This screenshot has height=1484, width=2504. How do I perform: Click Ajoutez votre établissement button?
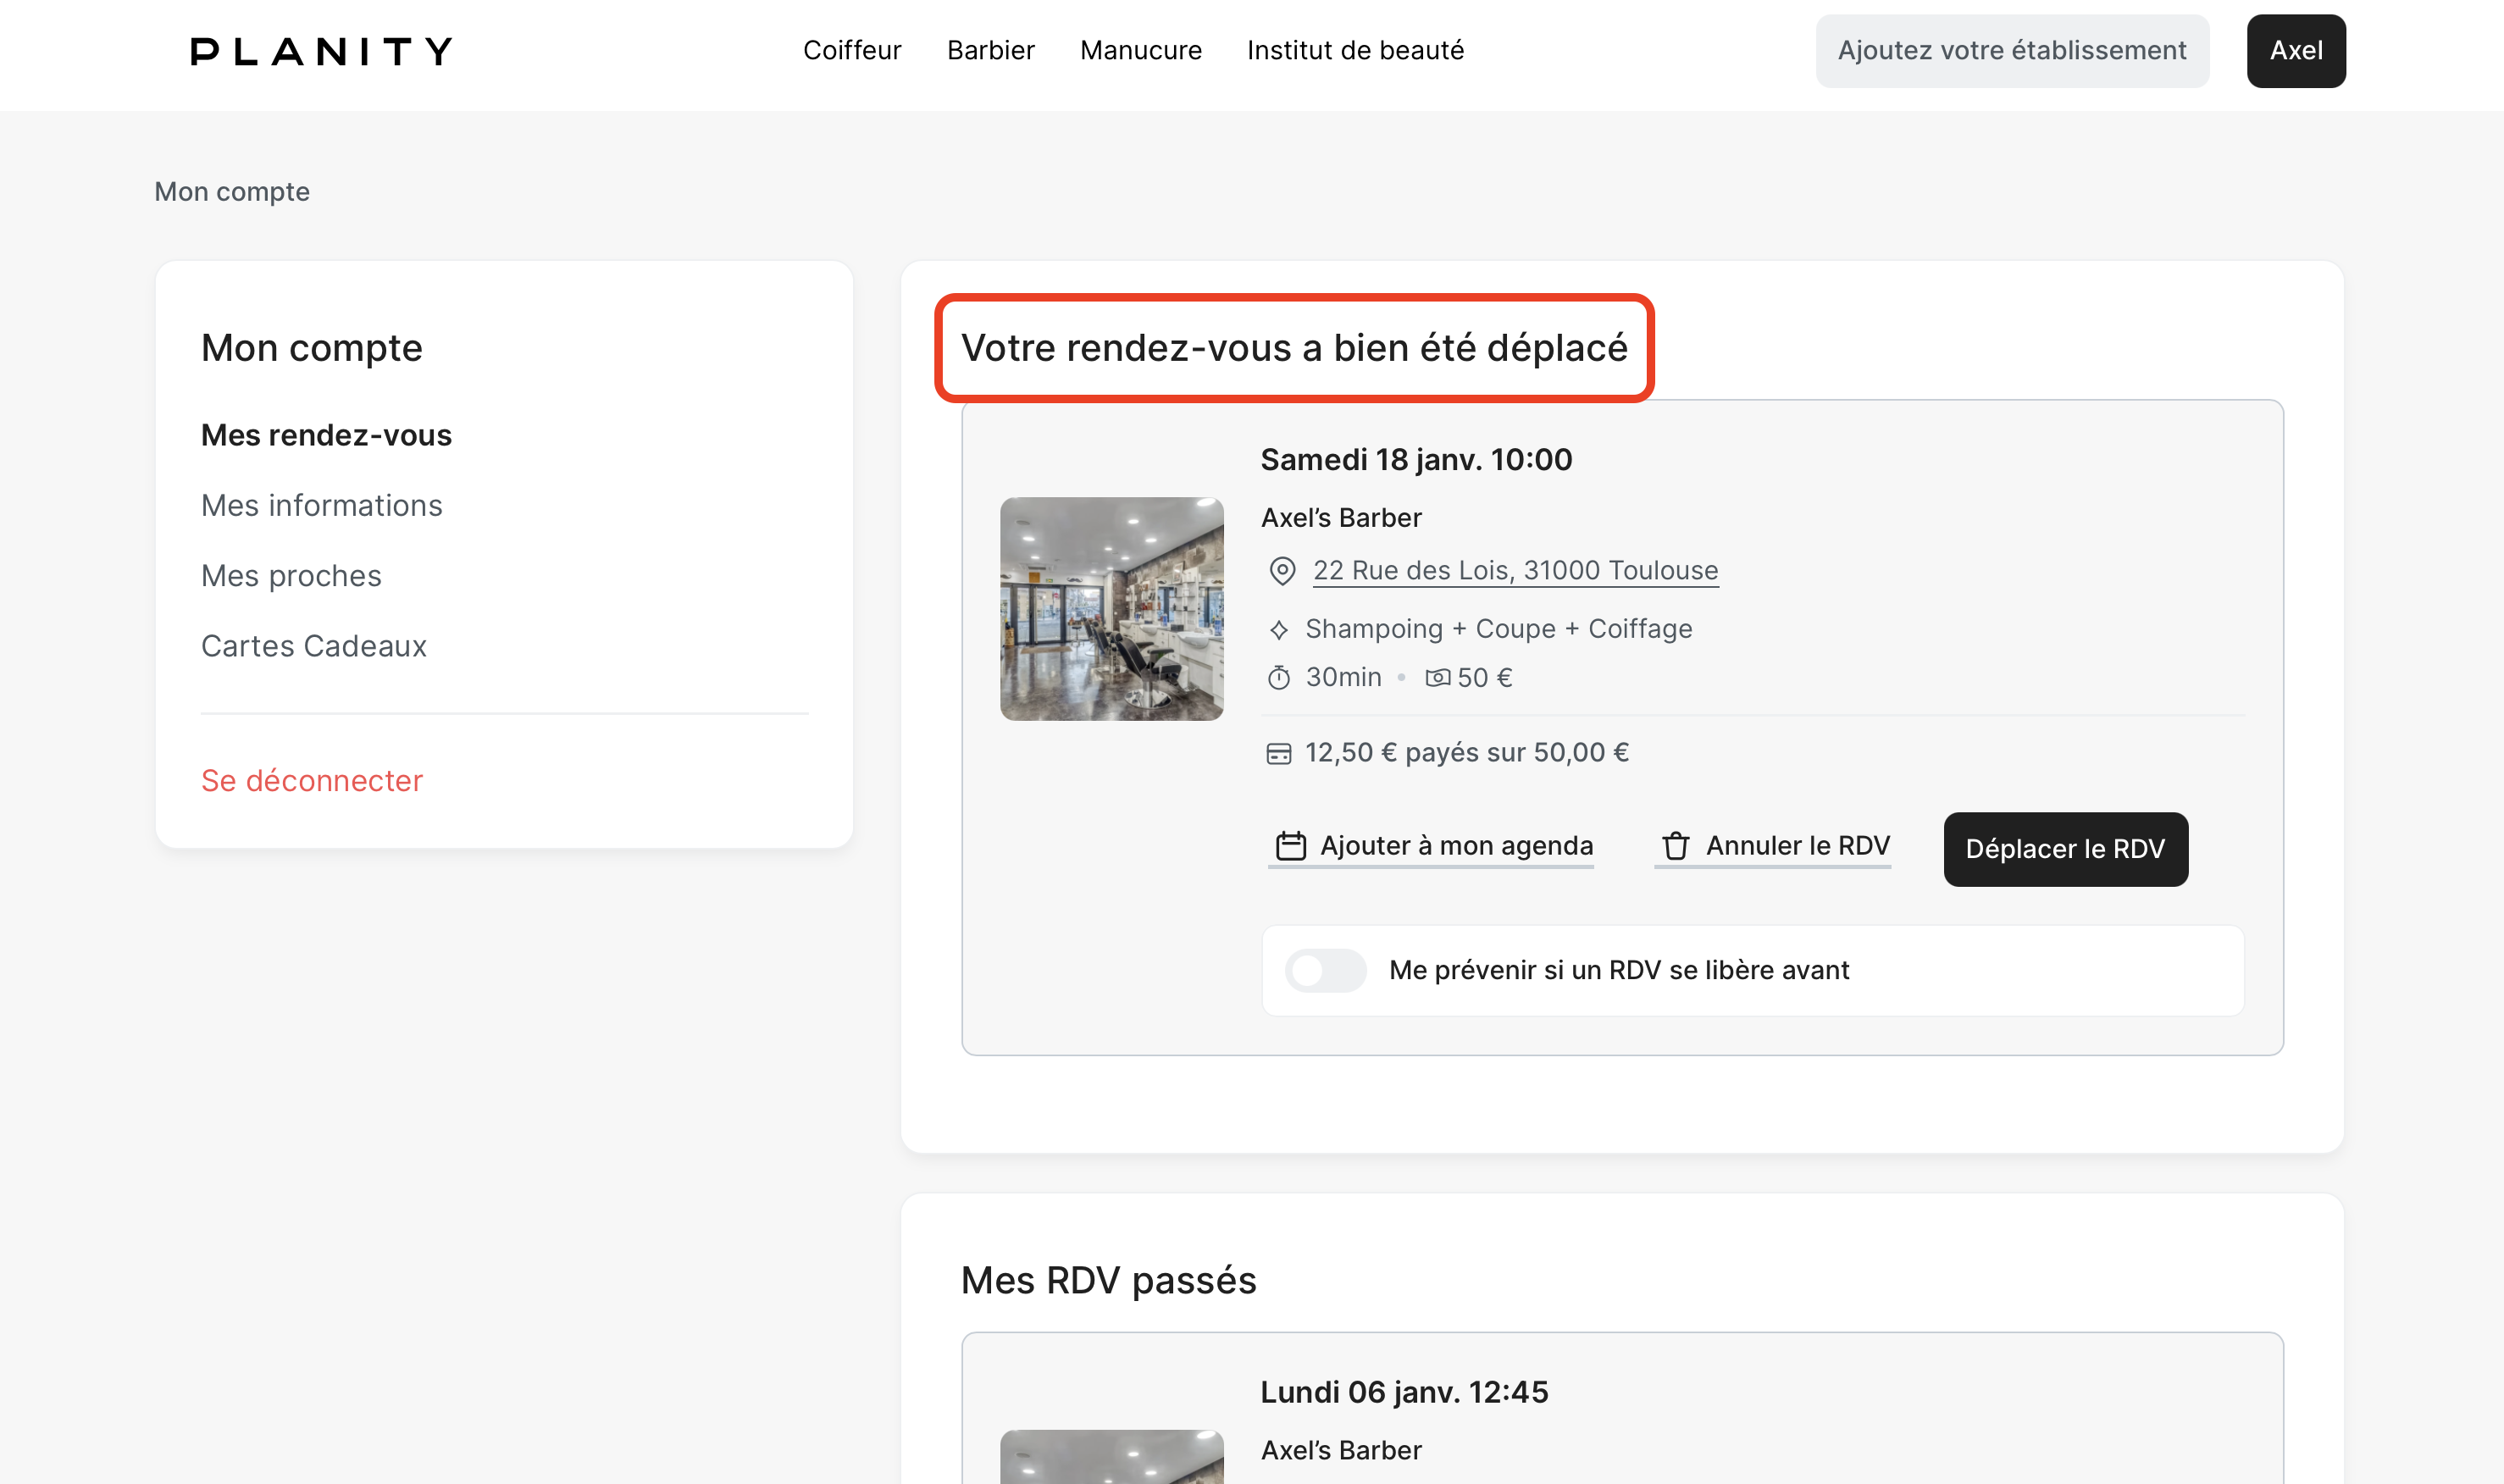coord(2011,51)
